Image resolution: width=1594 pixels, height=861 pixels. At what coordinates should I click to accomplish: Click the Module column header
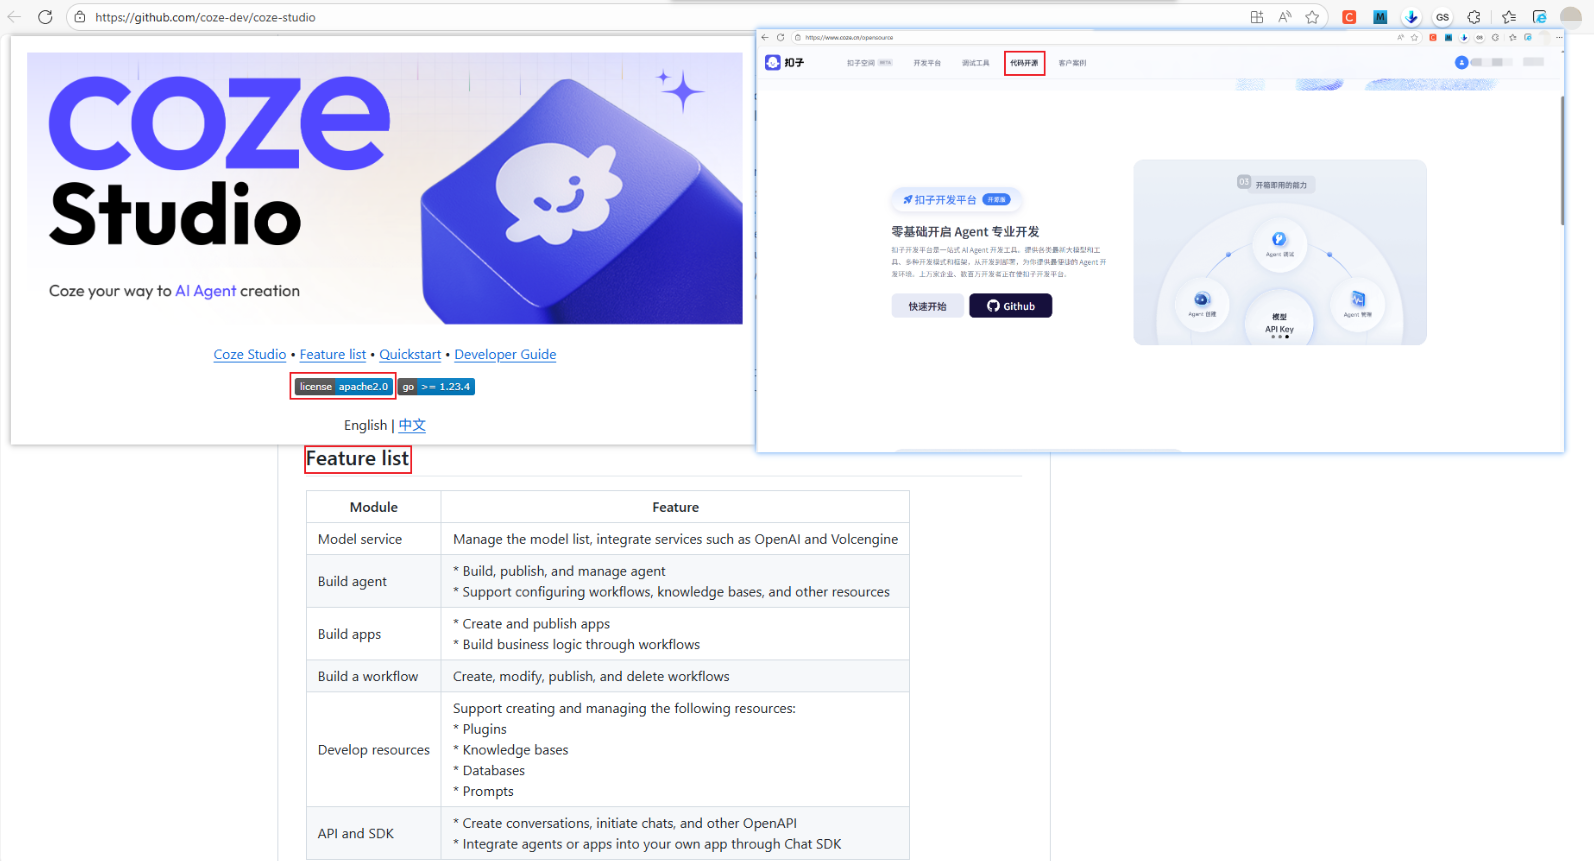pos(373,507)
